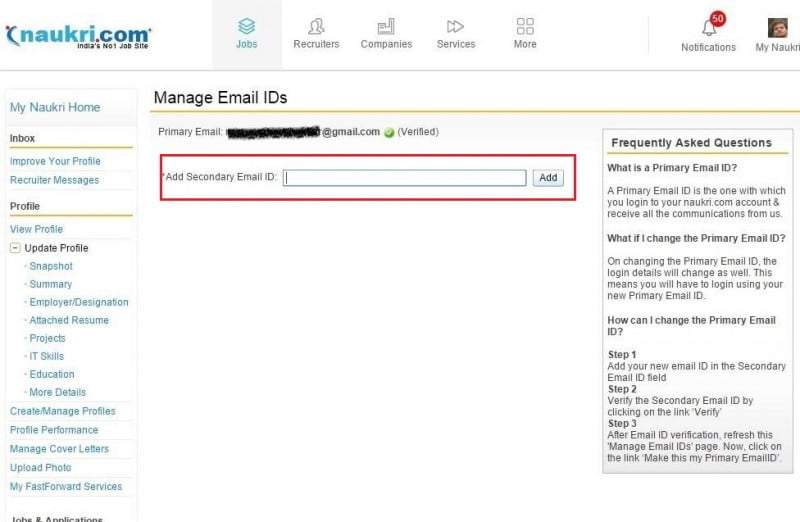Screen dimensions: 800x522
Task: Collapse the Update Profile tree
Action: point(16,248)
